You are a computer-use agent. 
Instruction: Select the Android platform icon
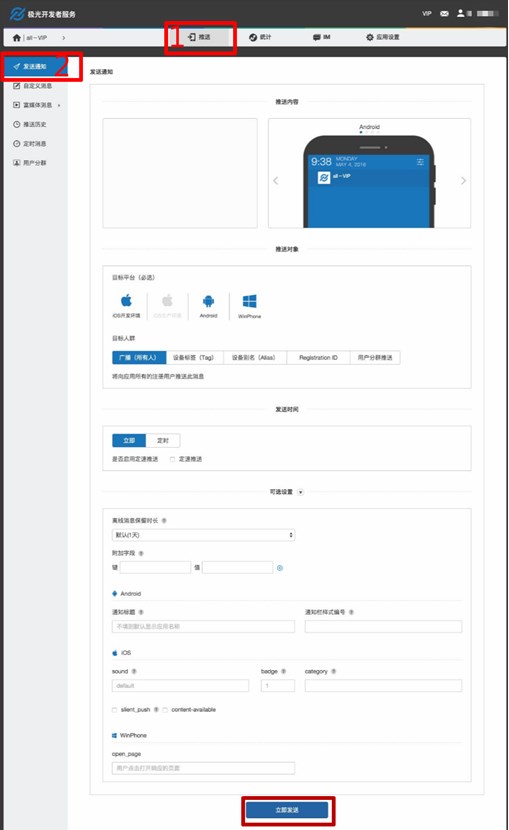pyautogui.click(x=208, y=301)
